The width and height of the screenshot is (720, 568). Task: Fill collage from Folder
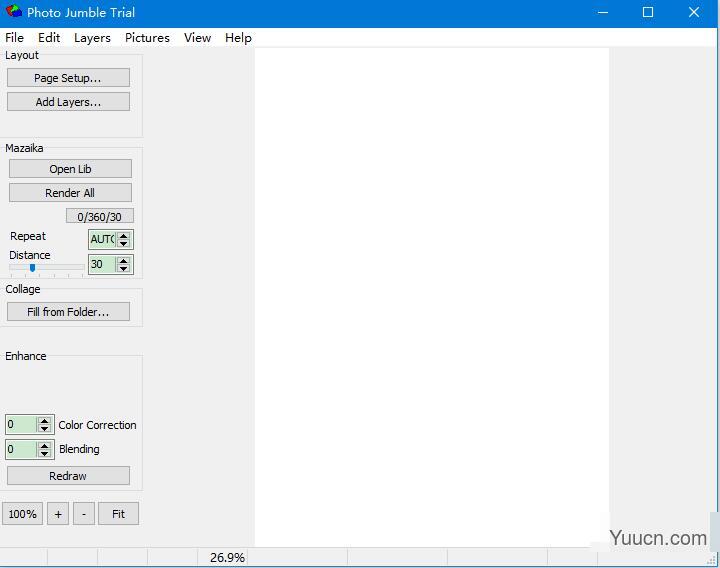[x=68, y=312]
